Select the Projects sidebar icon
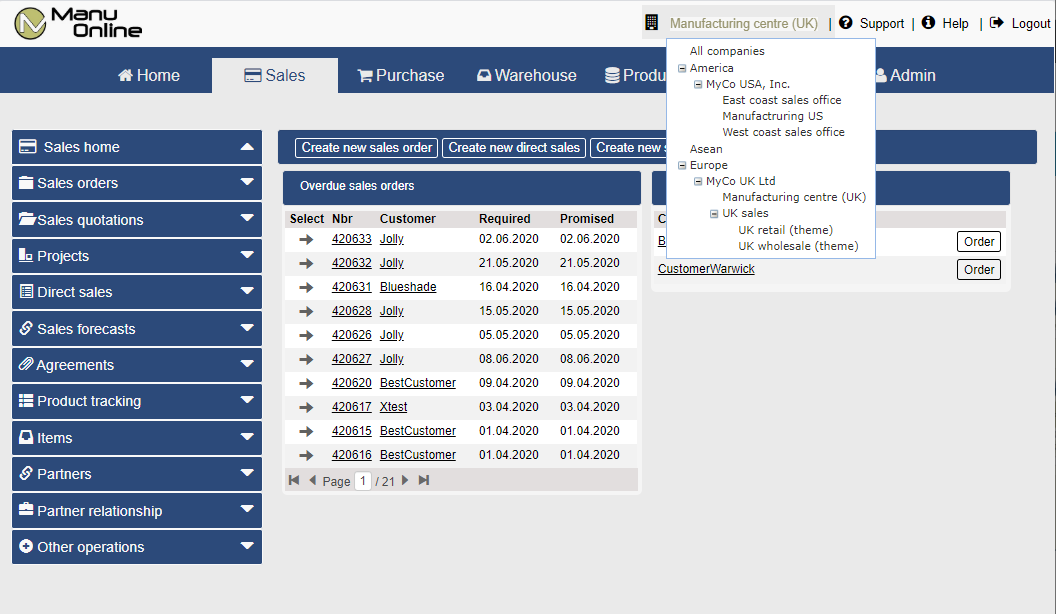1056x614 pixels. coord(27,256)
